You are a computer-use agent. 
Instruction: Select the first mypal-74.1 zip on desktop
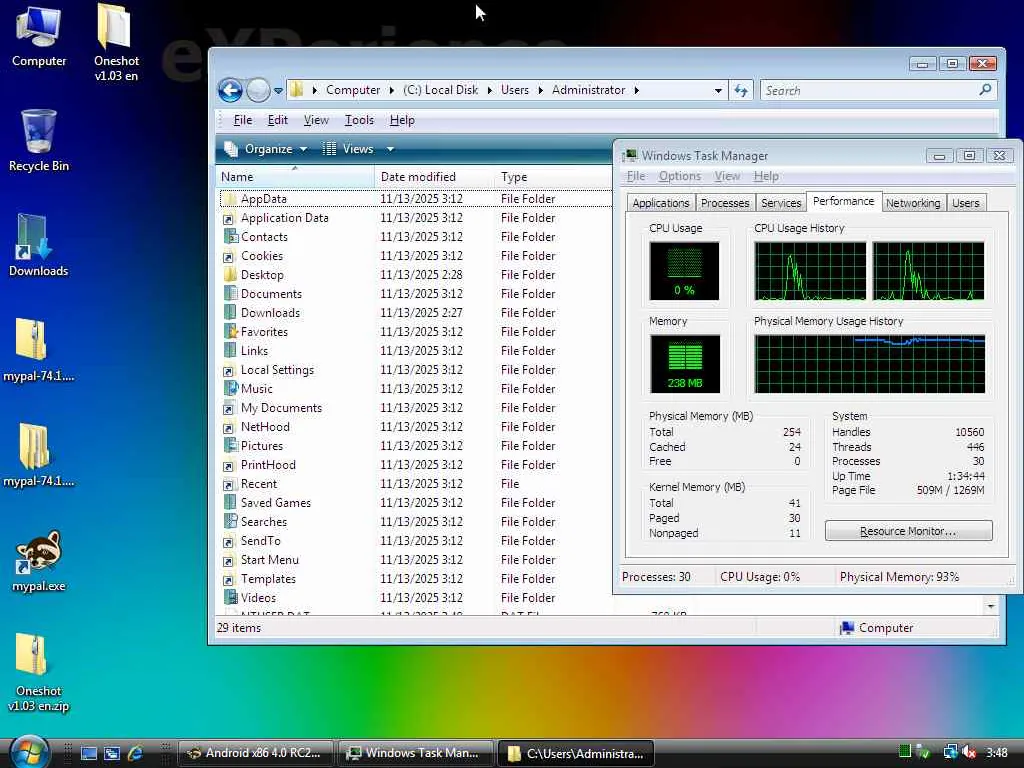[39, 349]
